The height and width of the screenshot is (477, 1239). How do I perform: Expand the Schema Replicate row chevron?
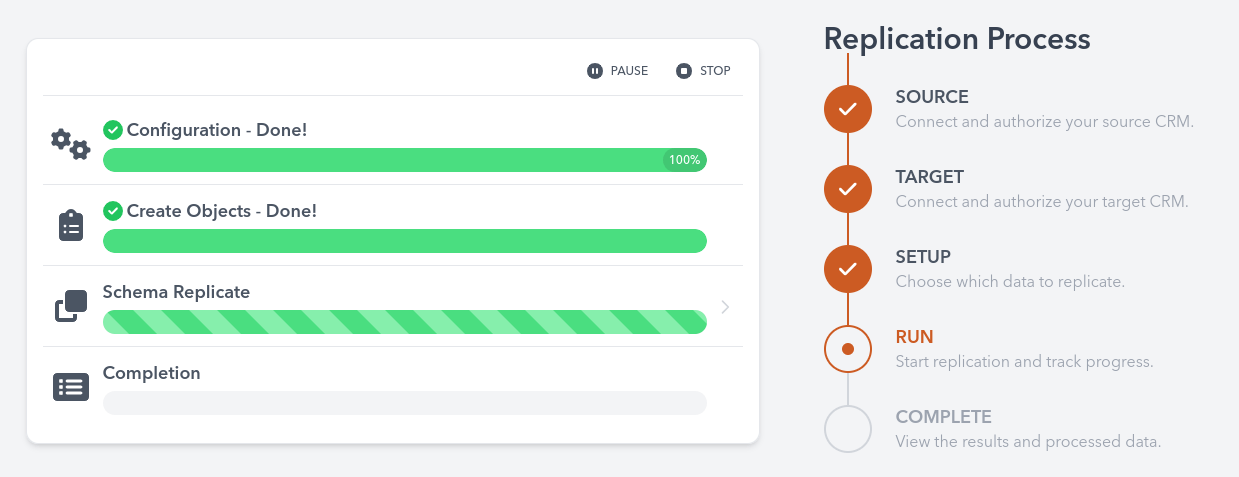[725, 307]
